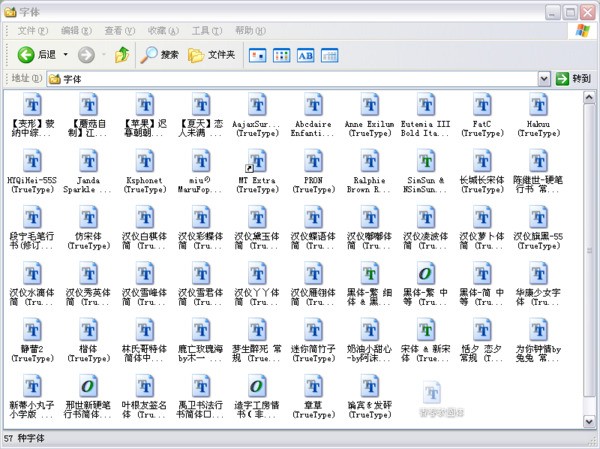The image size is (600, 449).
Task: Switch to Large Icons view
Action: pyautogui.click(x=257, y=55)
